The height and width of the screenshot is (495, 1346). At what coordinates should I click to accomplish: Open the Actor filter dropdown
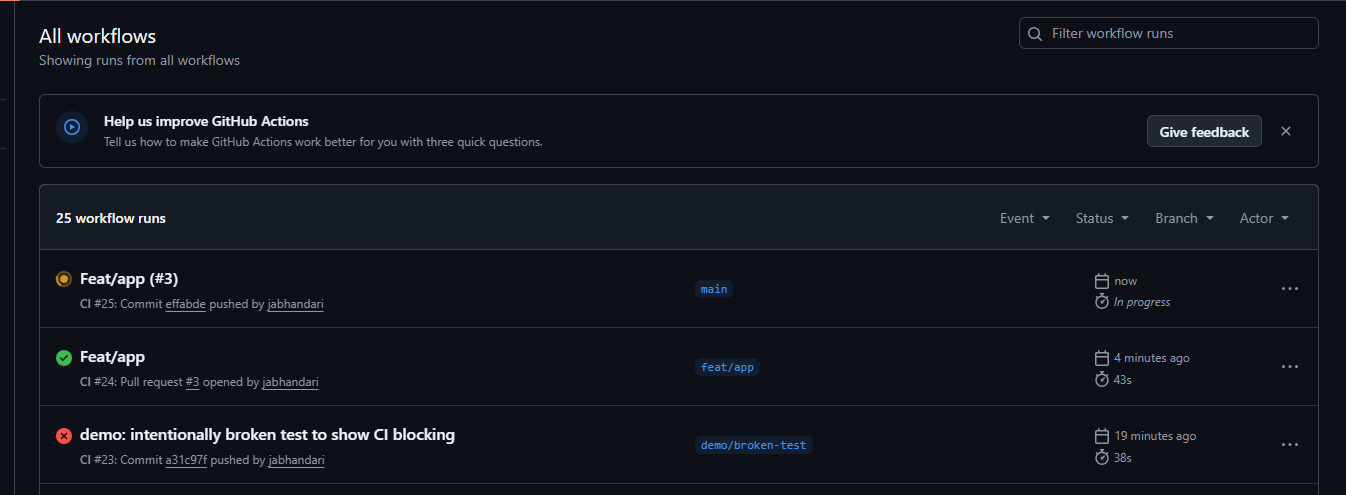coord(1264,218)
